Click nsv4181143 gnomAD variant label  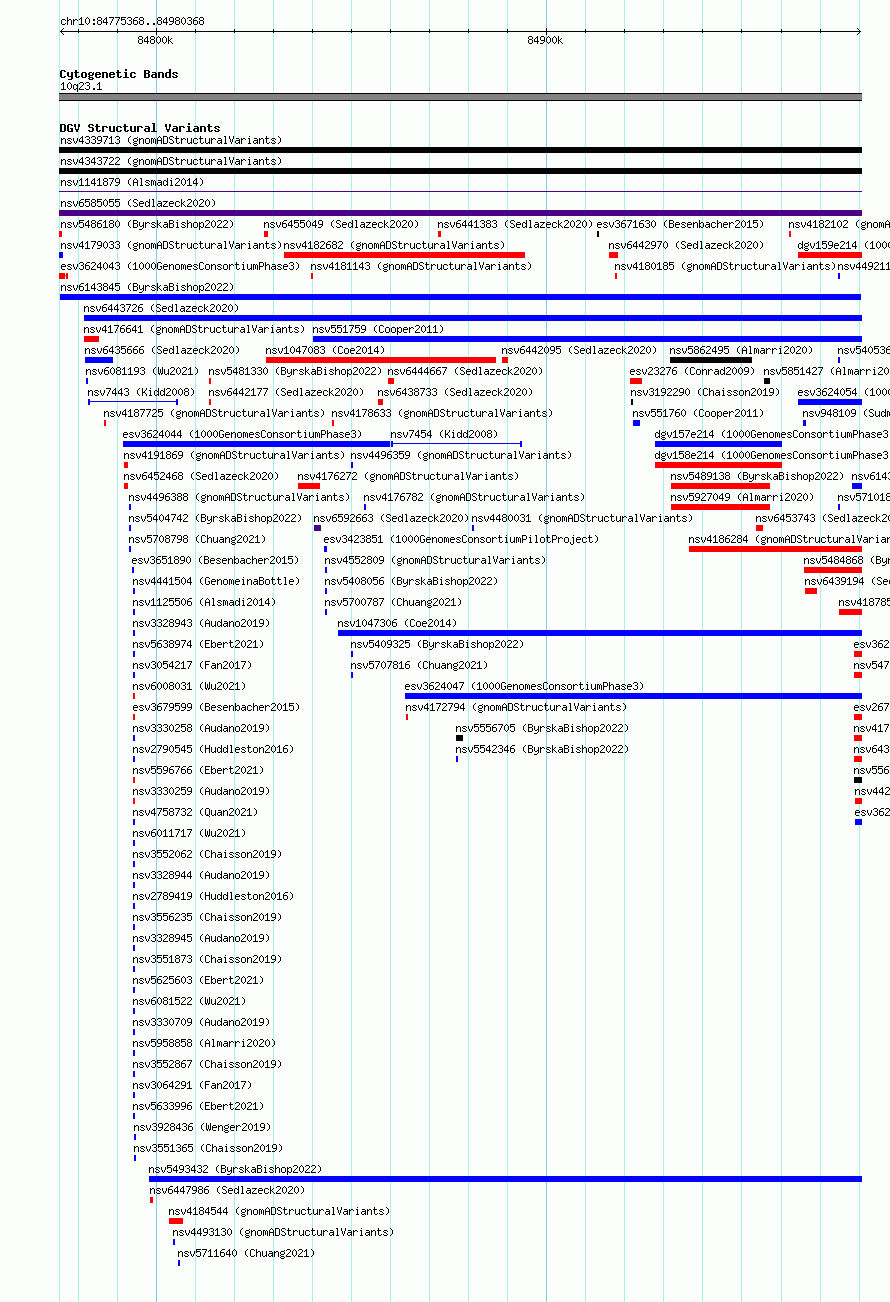pyautogui.click(x=422, y=266)
